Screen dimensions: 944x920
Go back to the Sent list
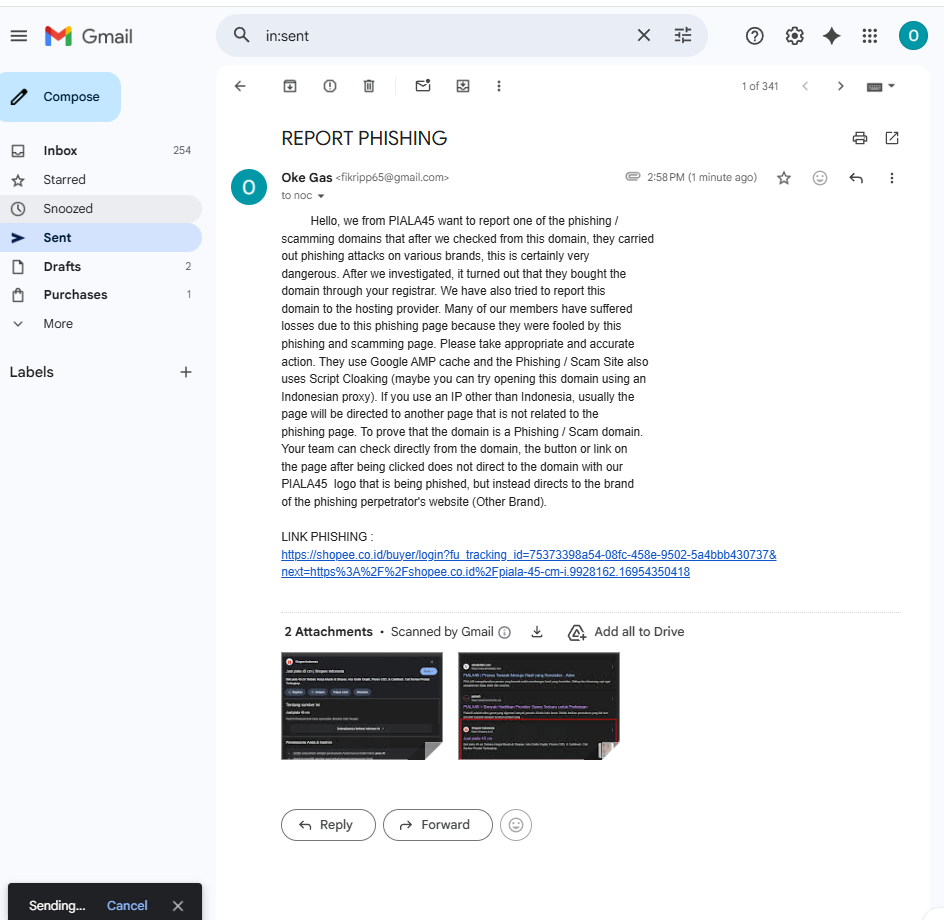click(240, 86)
